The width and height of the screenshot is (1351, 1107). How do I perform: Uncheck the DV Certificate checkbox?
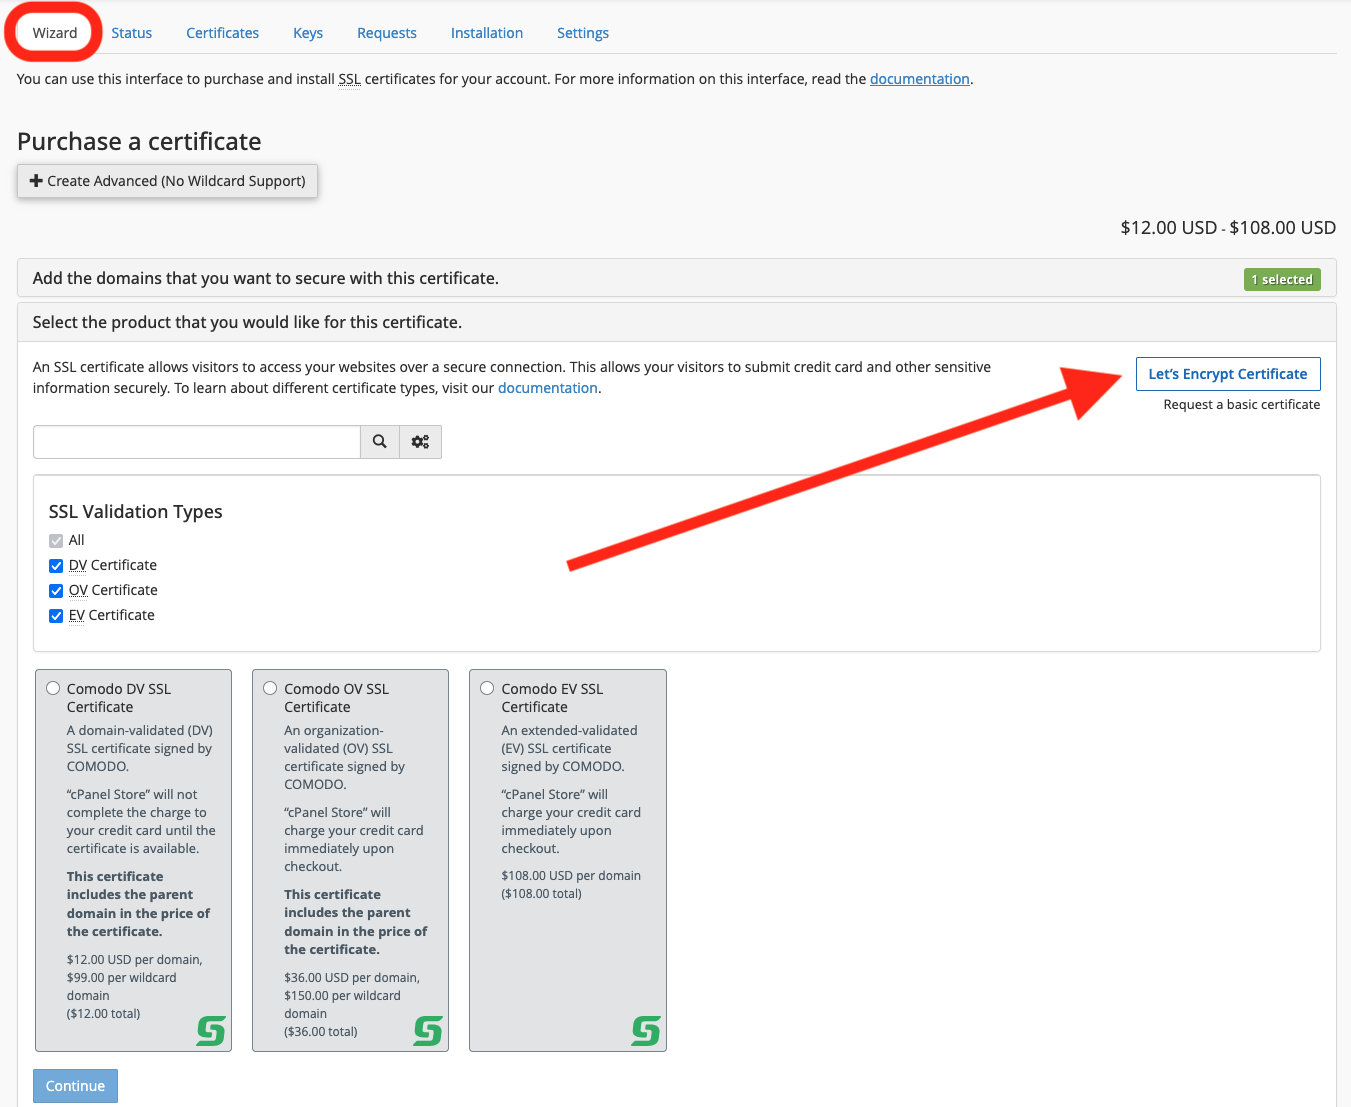56,566
